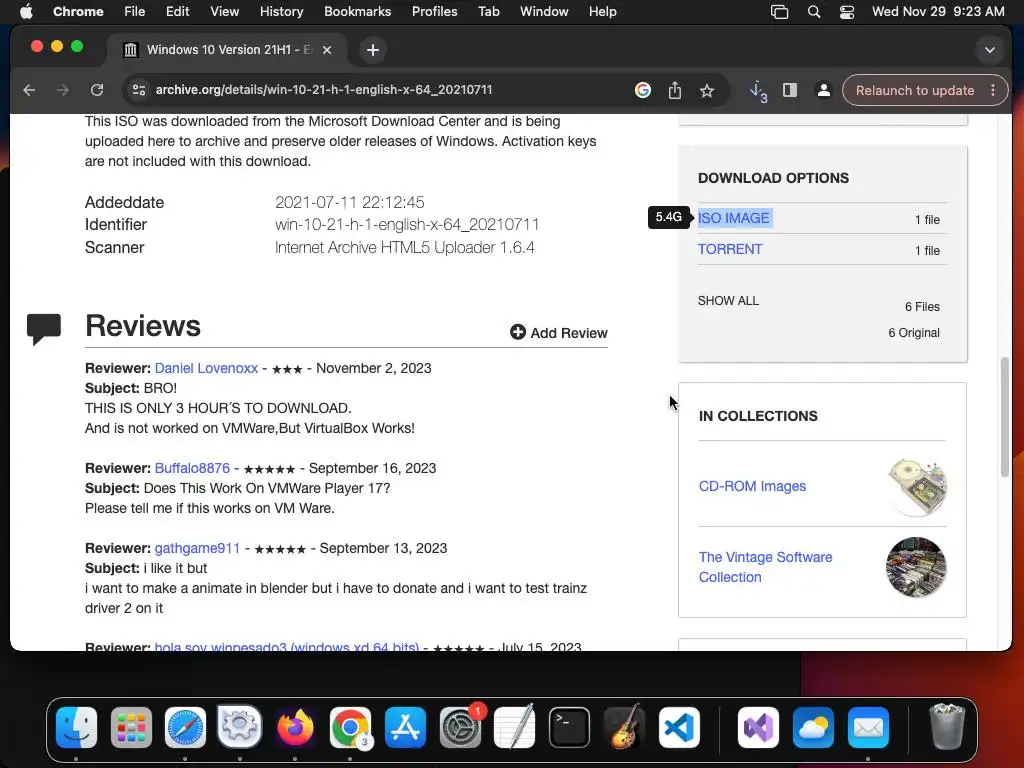Open Terminal from the Dock

coord(569,727)
